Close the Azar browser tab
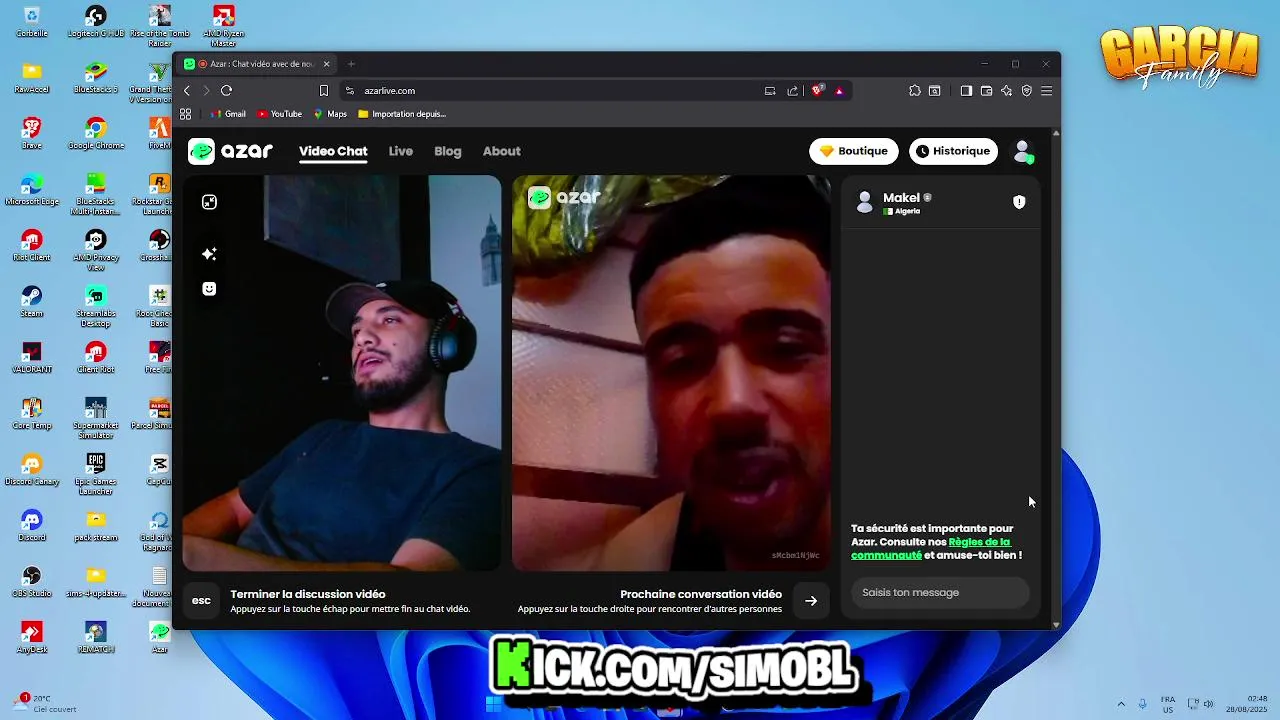Image resolution: width=1280 pixels, height=720 pixels. [326, 64]
